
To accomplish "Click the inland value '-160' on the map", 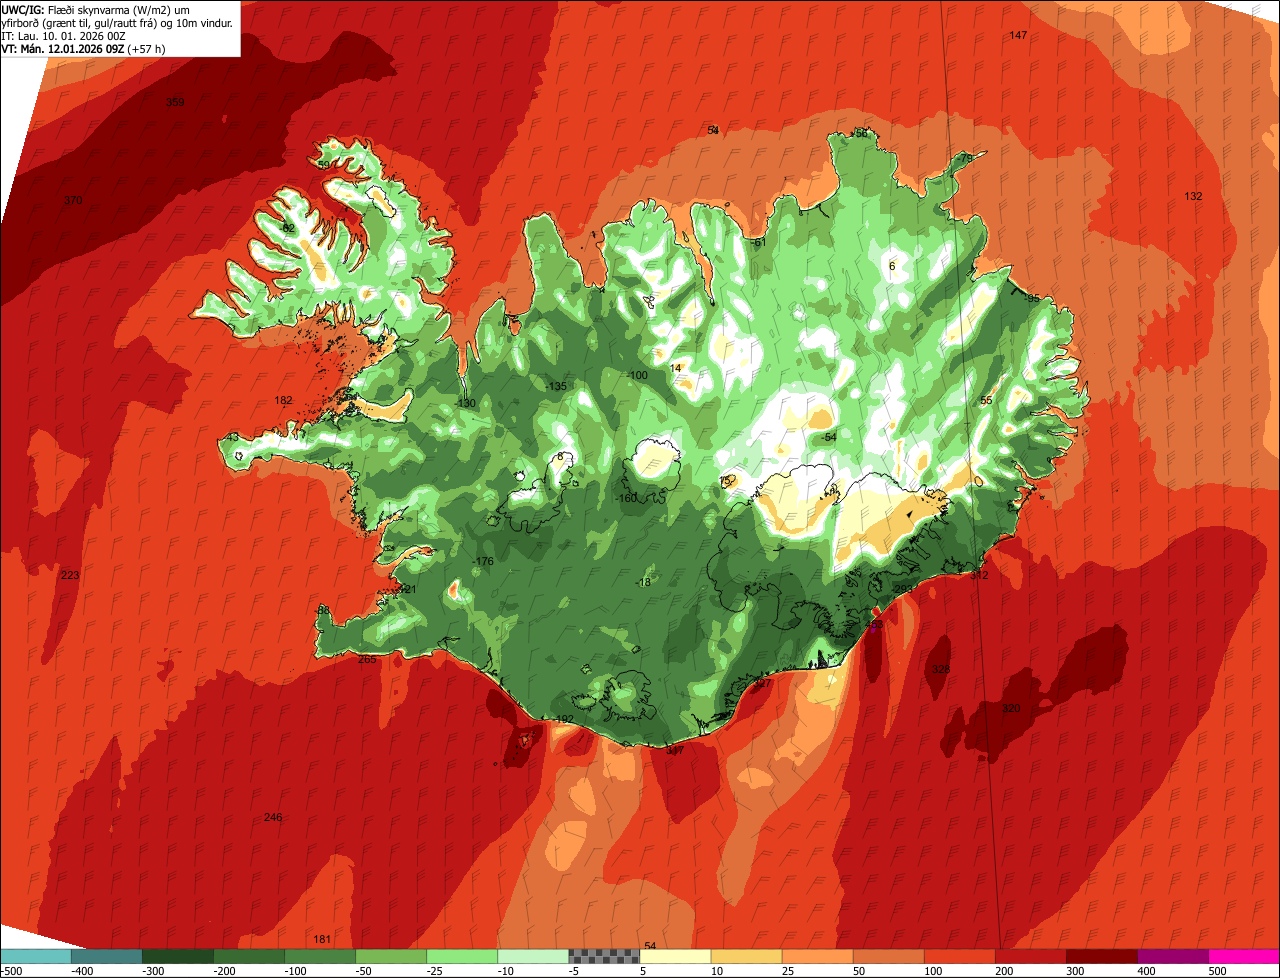I will coord(626,498).
